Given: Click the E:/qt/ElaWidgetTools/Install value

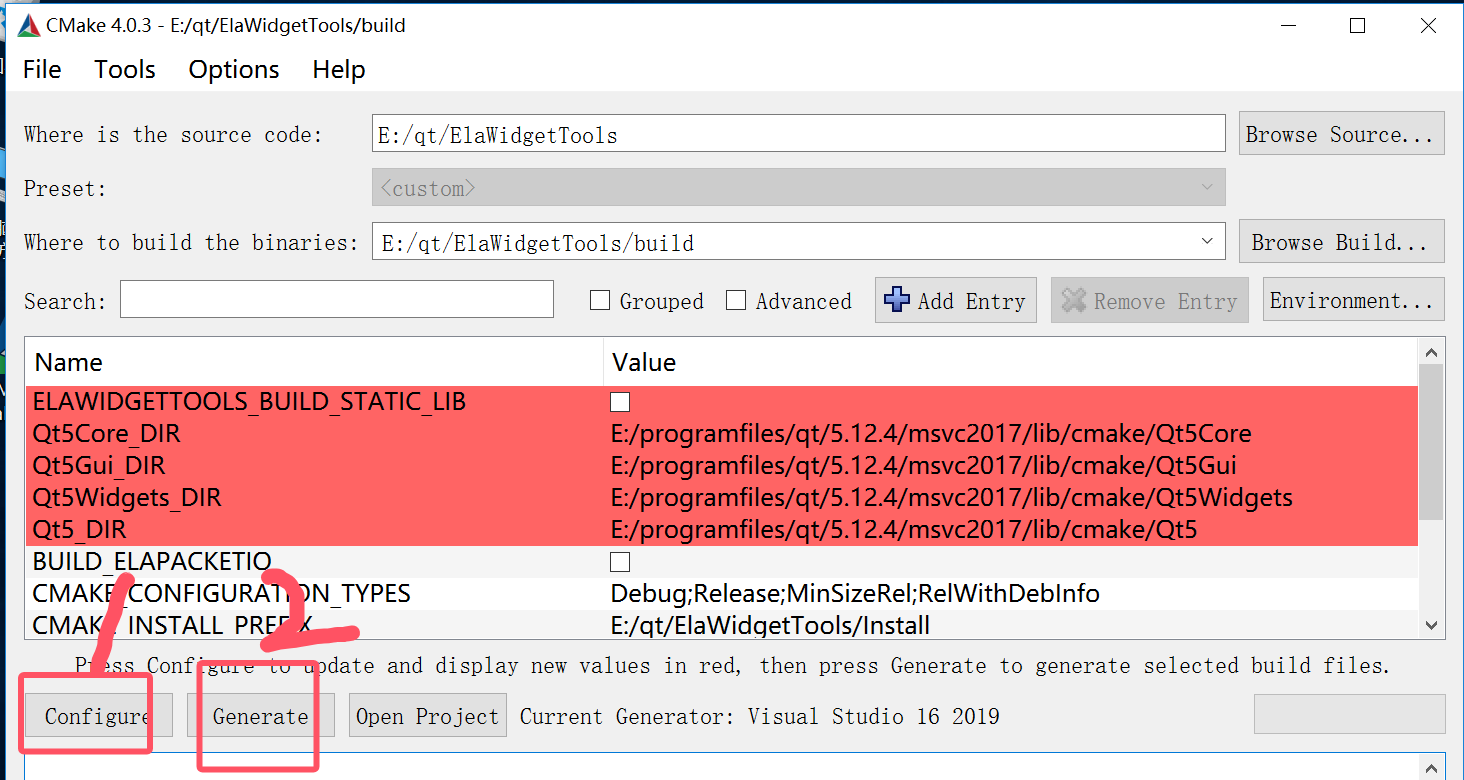Looking at the screenshot, I should [x=770, y=625].
